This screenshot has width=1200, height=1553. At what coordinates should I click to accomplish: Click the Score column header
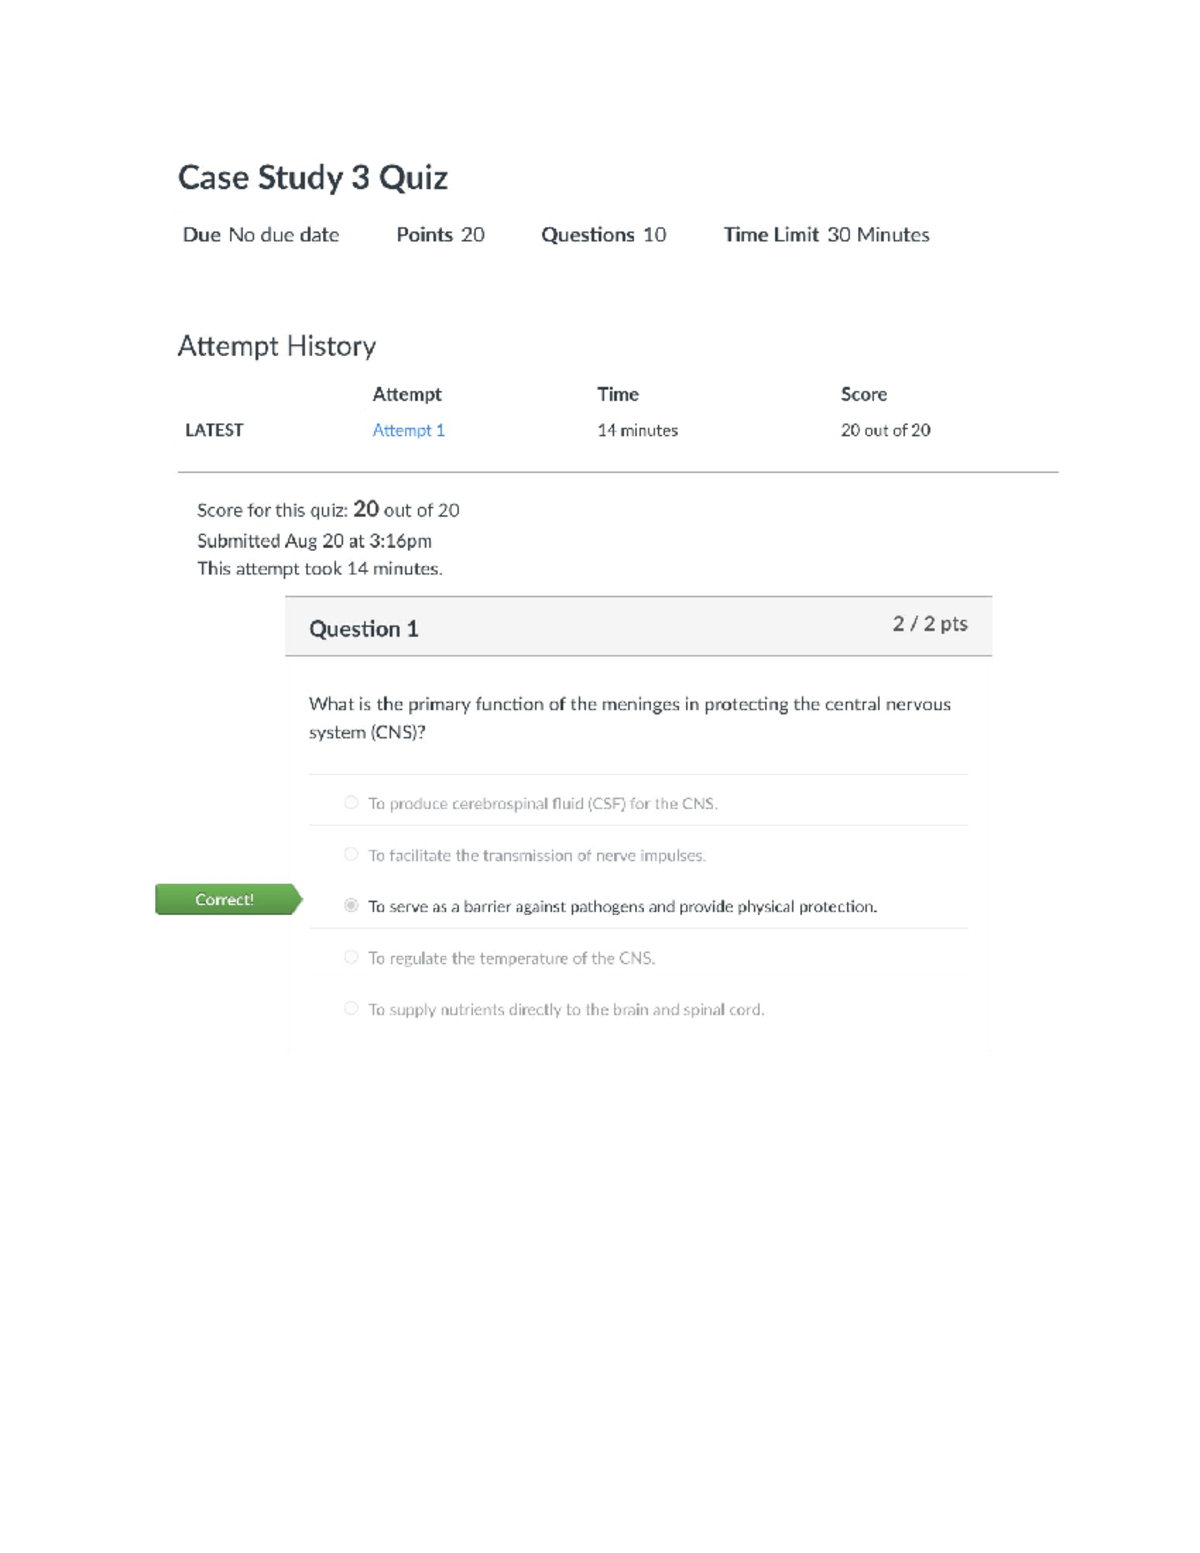pyautogui.click(x=863, y=394)
